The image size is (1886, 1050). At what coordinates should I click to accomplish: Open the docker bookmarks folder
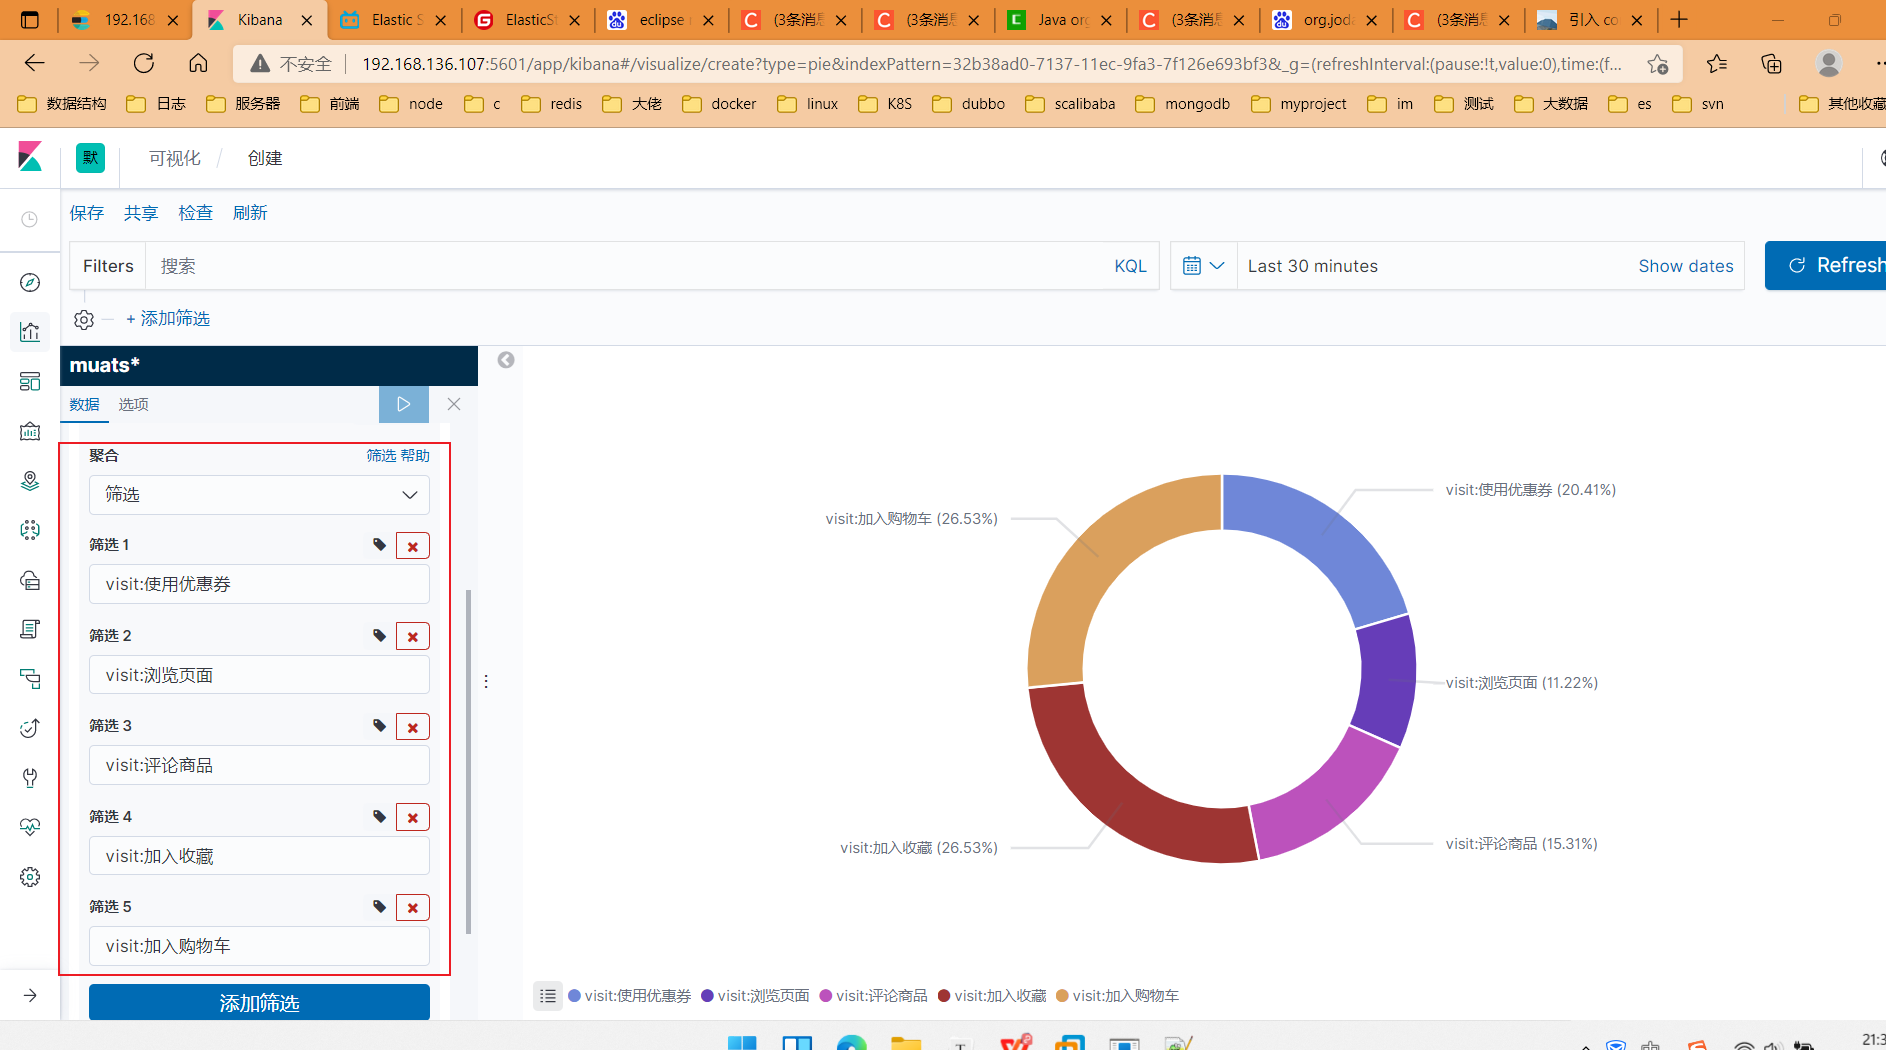click(719, 104)
